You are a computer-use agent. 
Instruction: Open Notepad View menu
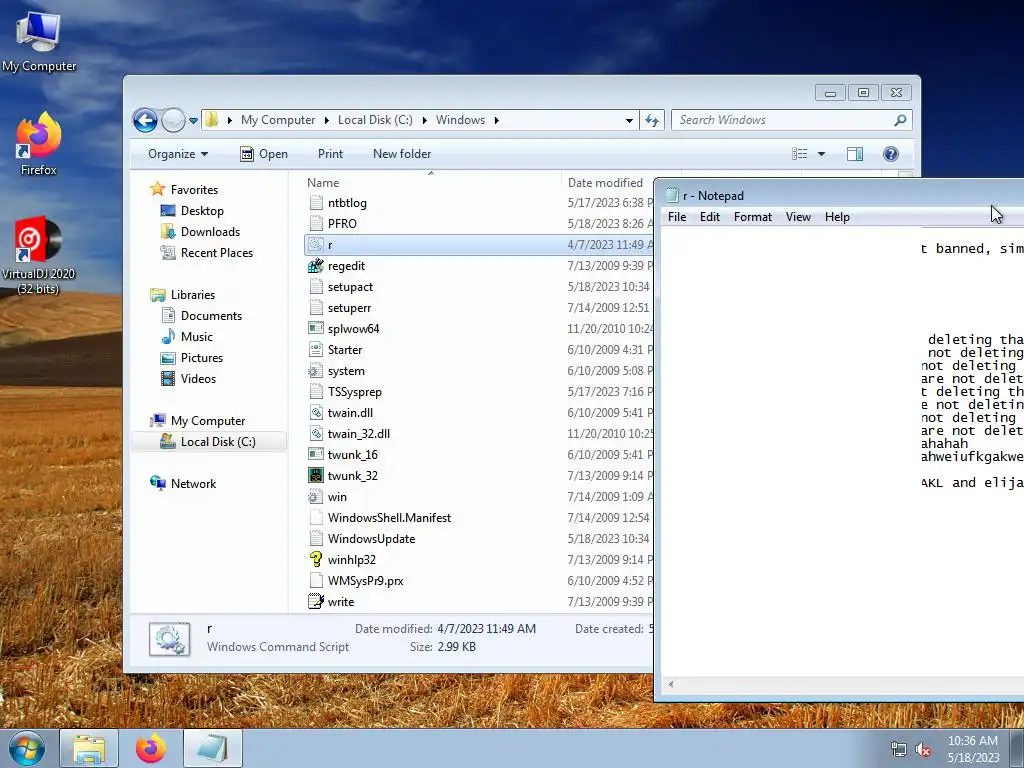pos(798,217)
